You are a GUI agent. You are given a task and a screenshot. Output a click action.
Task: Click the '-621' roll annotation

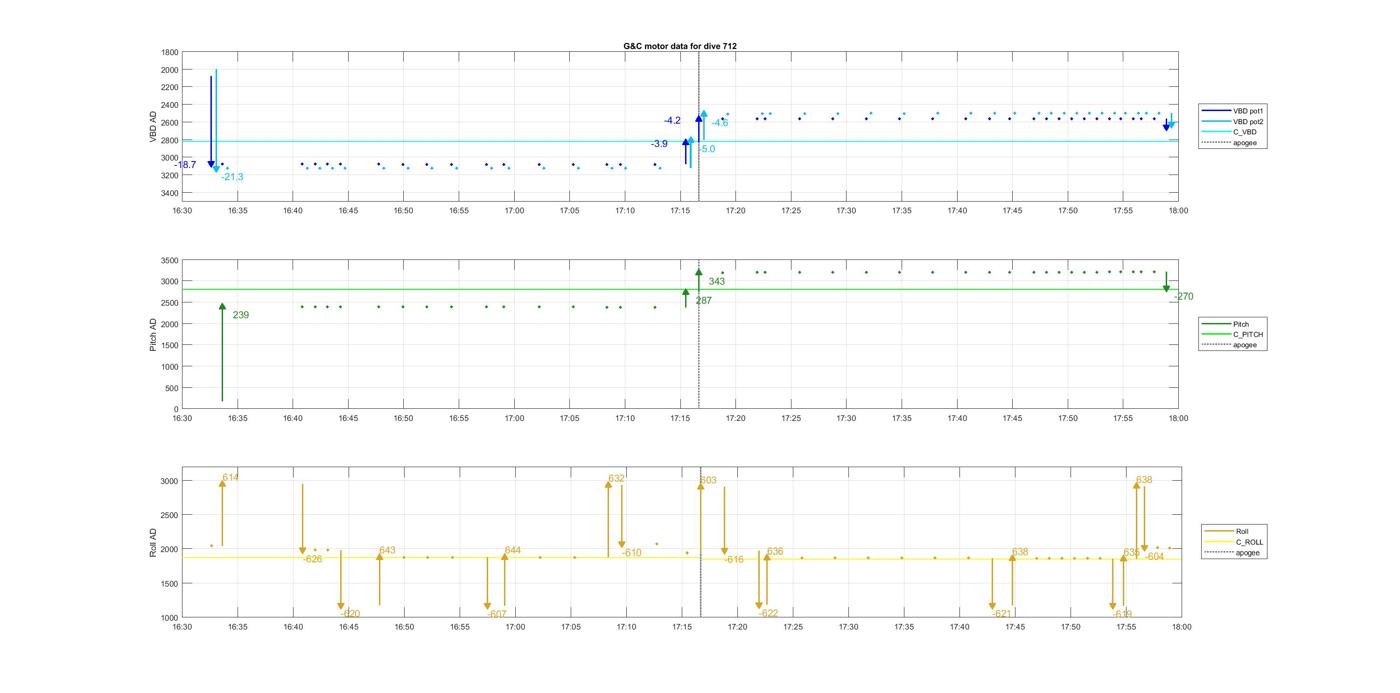1002,614
